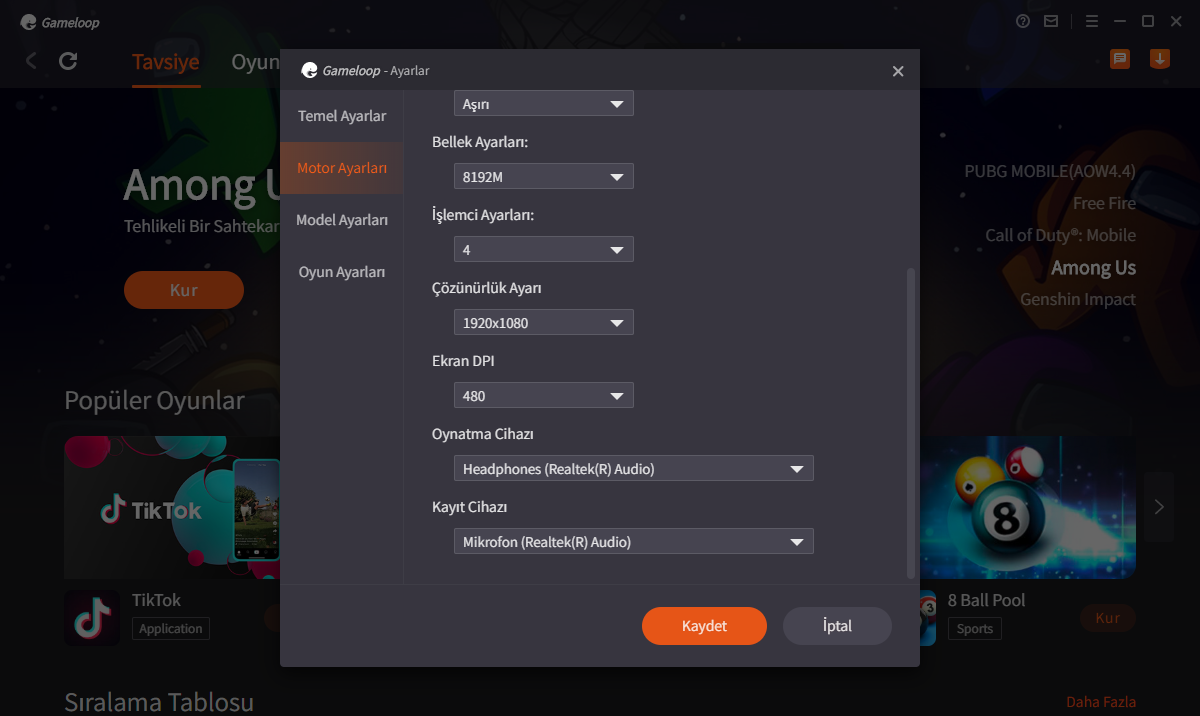Click the TikTok title text below banner

157,600
